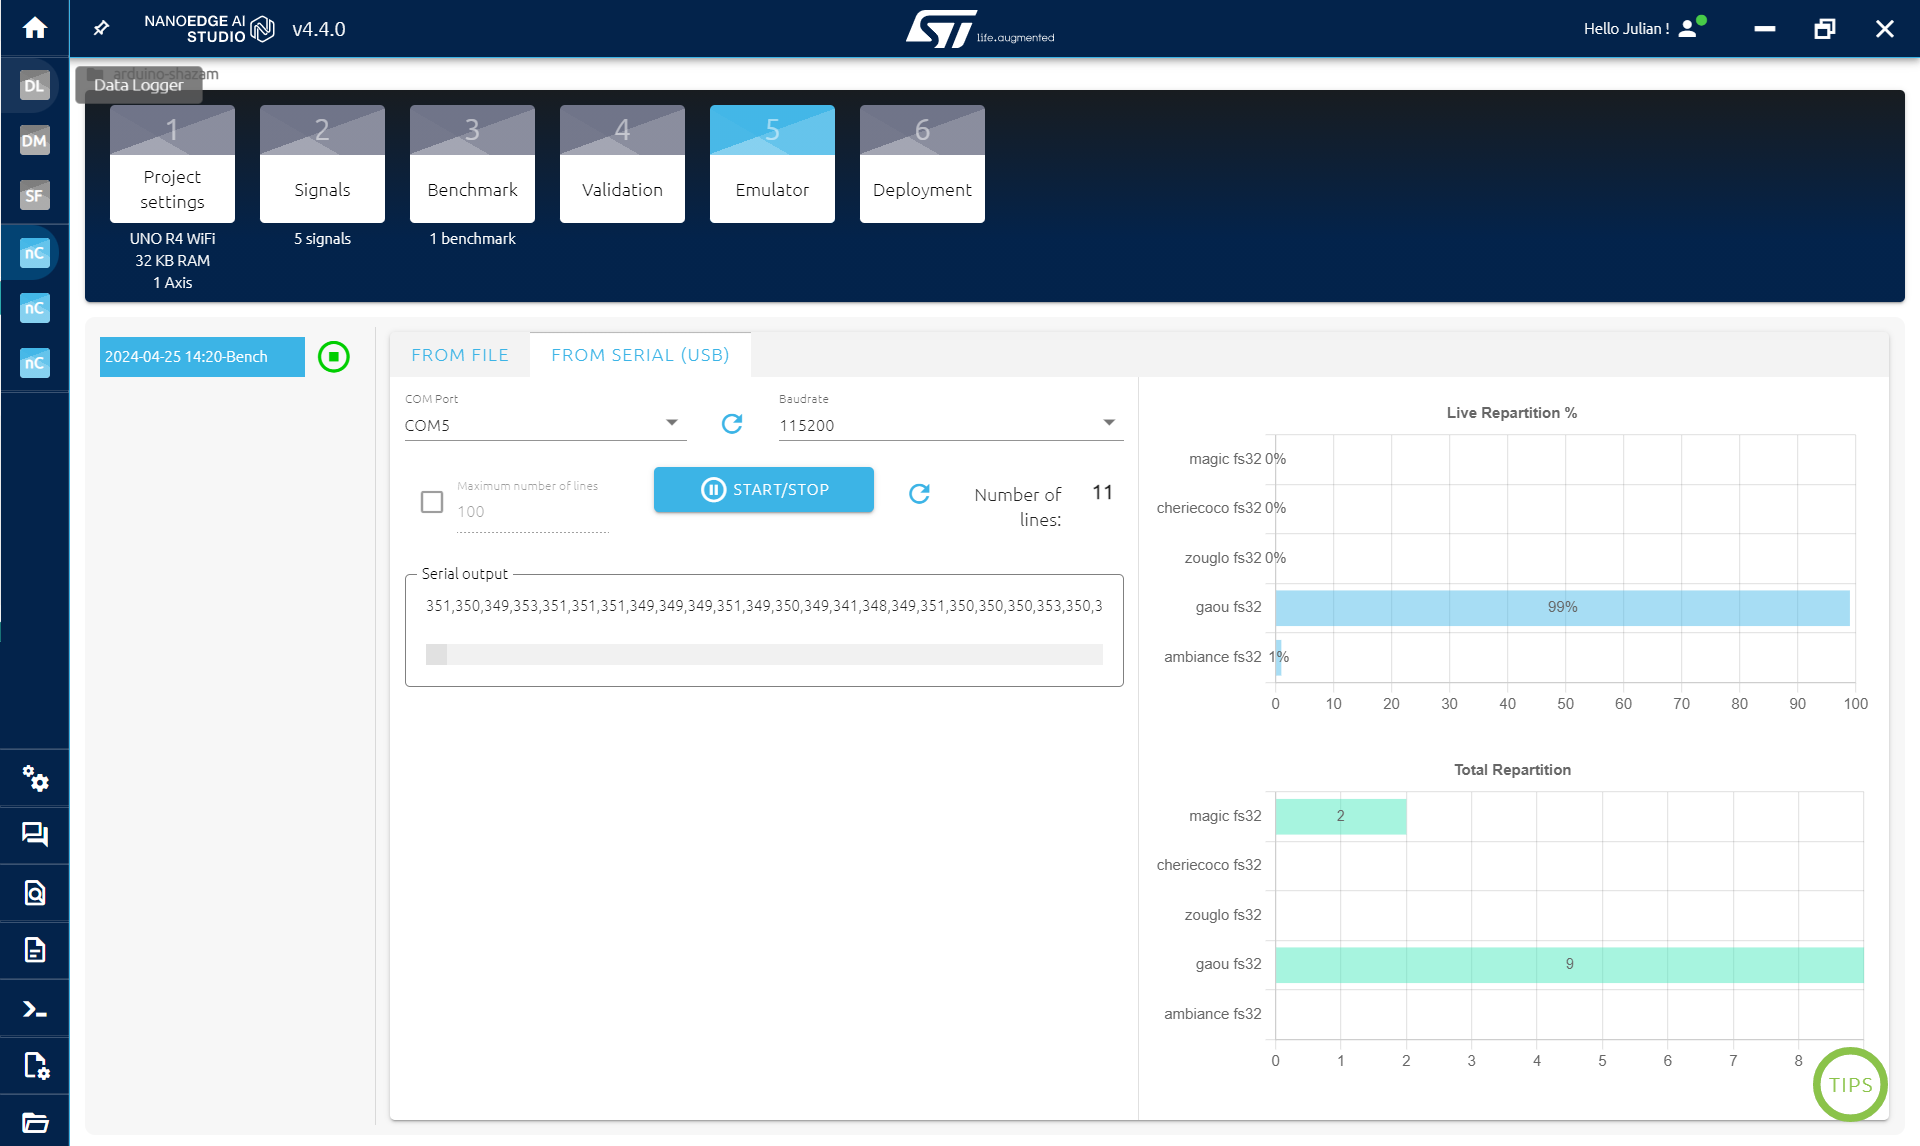Image resolution: width=1920 pixels, height=1146 pixels.
Task: Enable the Maximum number of lines checkbox
Action: point(432,502)
